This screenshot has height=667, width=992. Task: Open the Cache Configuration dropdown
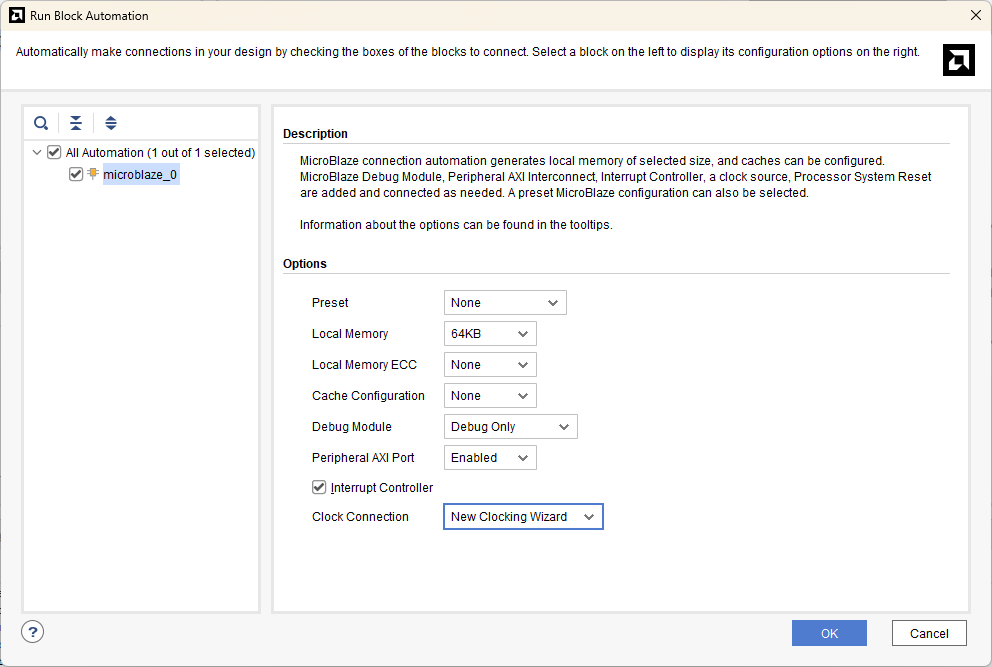point(490,396)
